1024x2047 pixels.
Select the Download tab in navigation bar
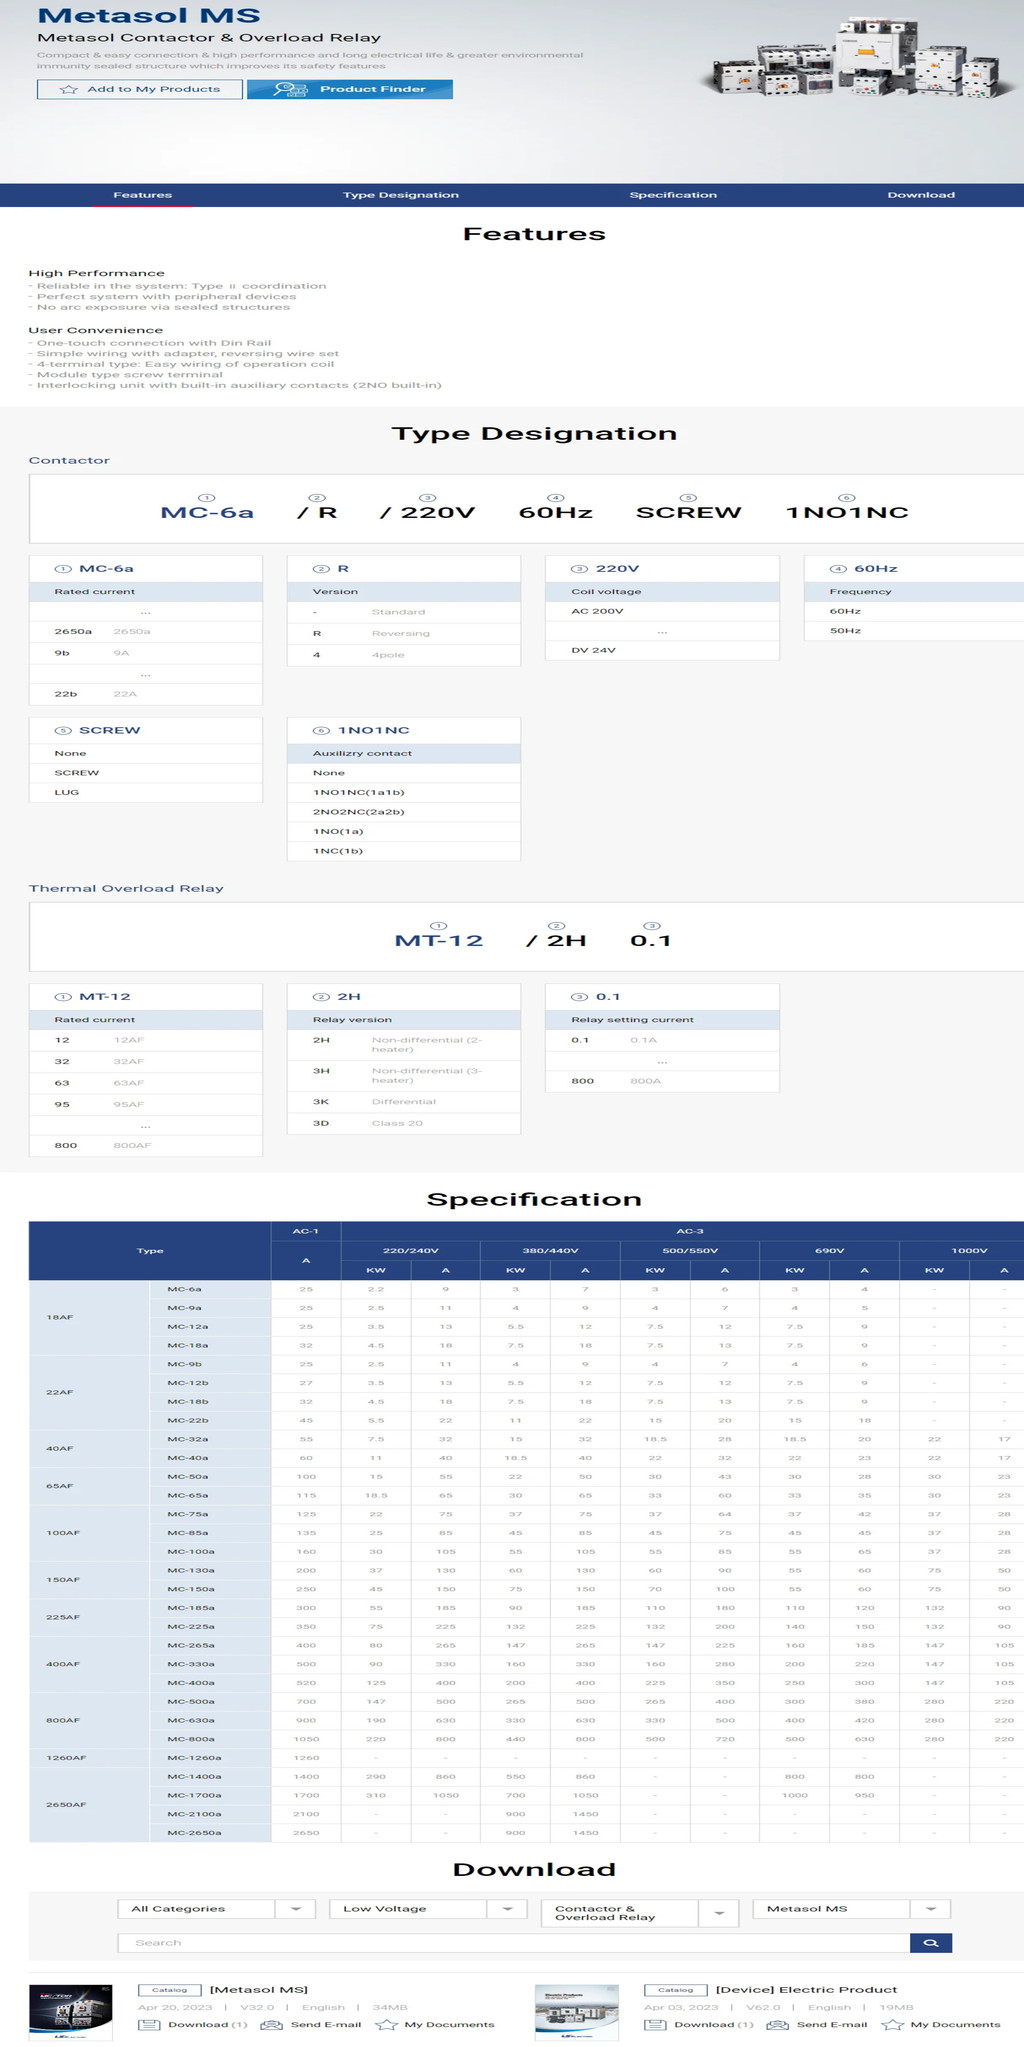tap(921, 195)
